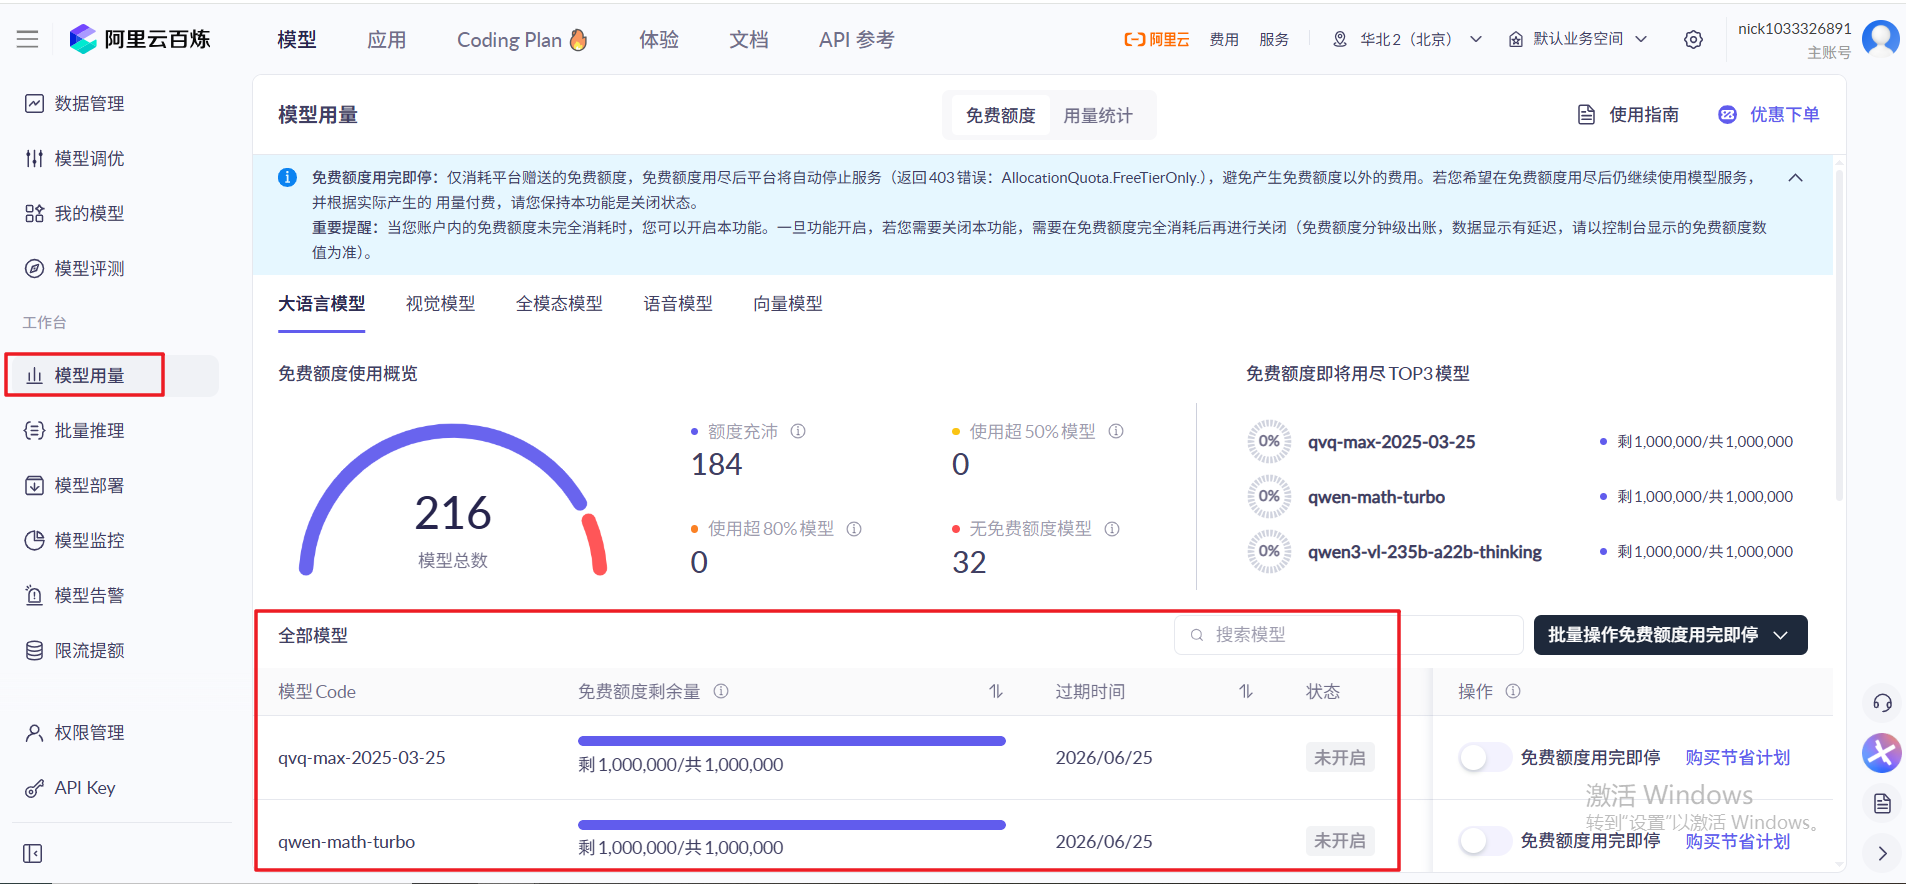Sort by 免费额度剩余量 column
The height and width of the screenshot is (884, 1906).
click(996, 691)
